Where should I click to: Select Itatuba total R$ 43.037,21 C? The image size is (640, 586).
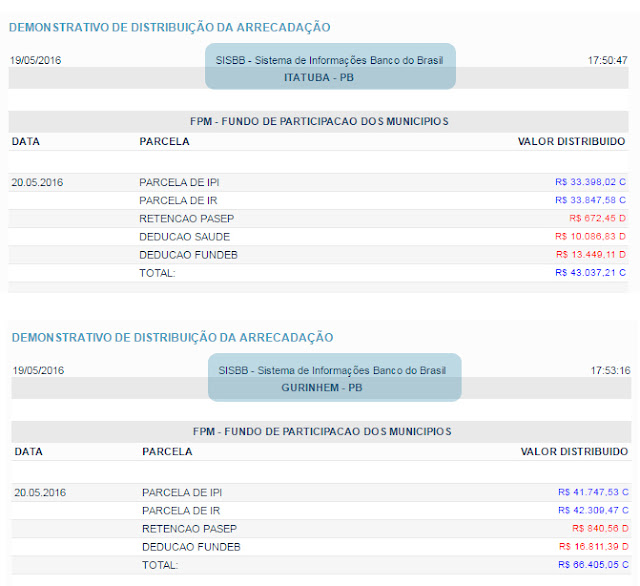point(590,273)
